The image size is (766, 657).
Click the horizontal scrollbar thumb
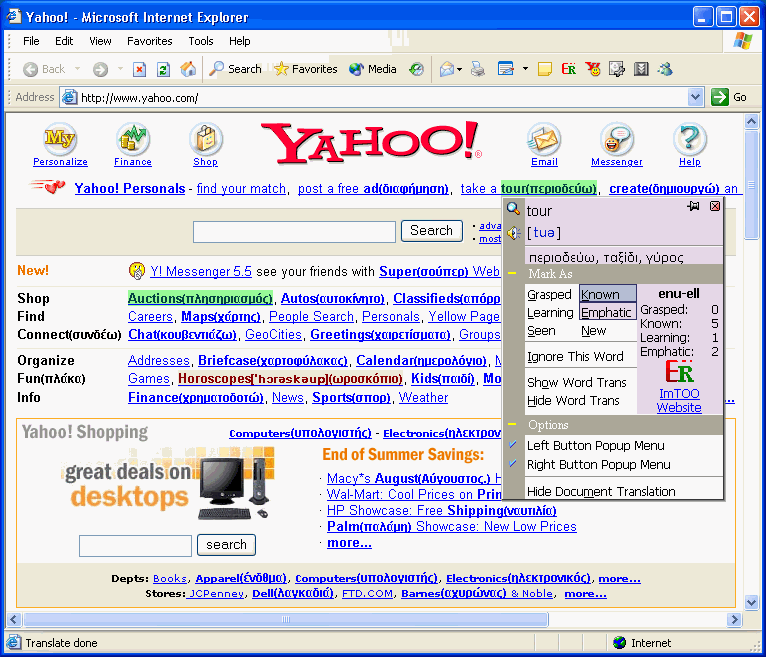[286, 619]
